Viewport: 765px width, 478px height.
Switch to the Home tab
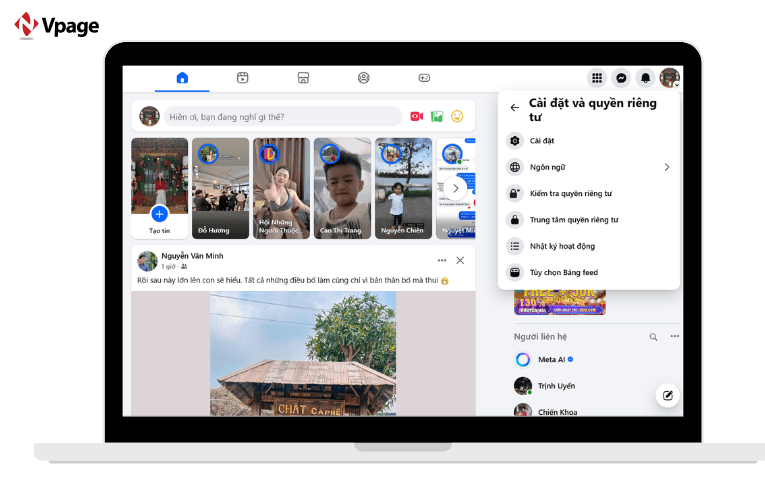pyautogui.click(x=182, y=78)
